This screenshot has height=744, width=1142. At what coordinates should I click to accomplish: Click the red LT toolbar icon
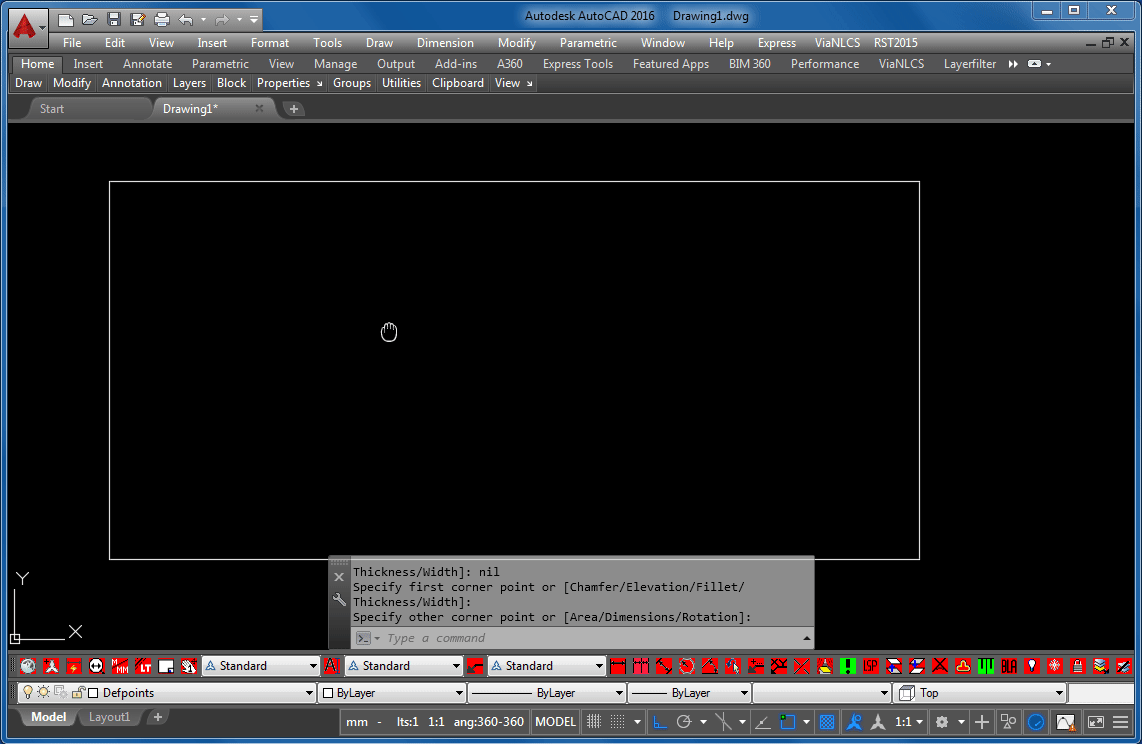143,665
